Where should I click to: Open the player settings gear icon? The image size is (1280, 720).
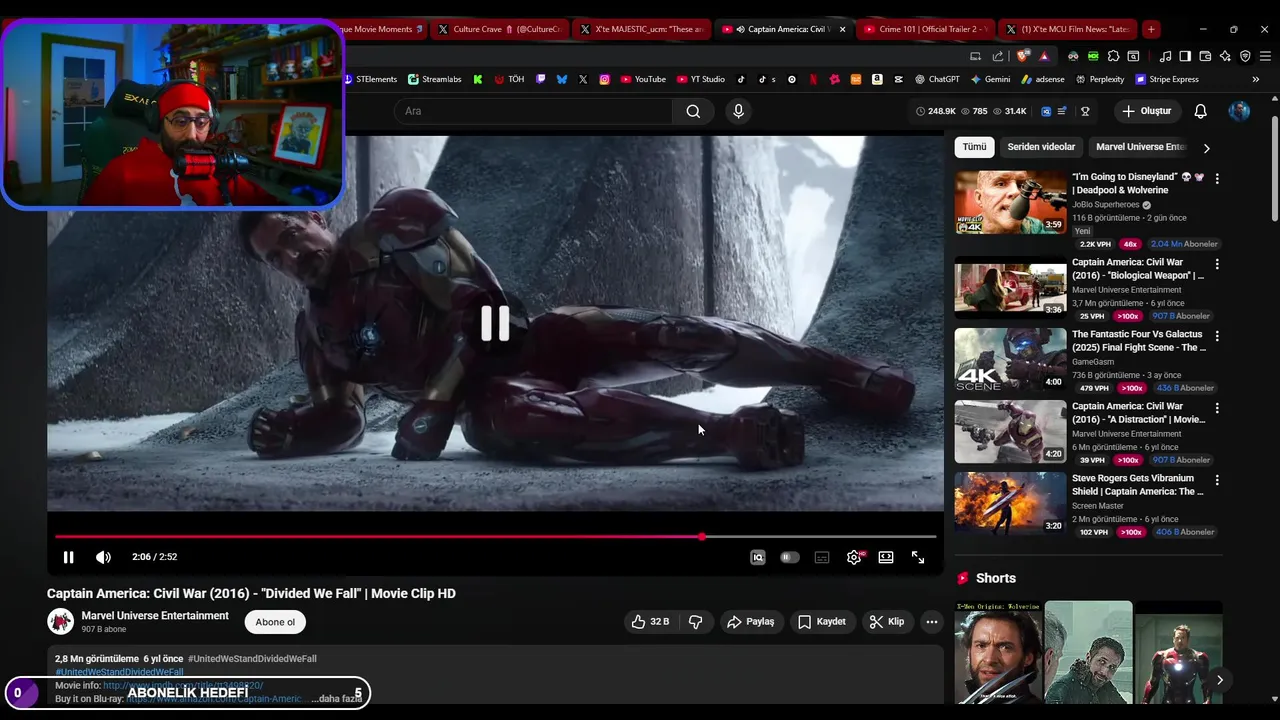pos(854,557)
